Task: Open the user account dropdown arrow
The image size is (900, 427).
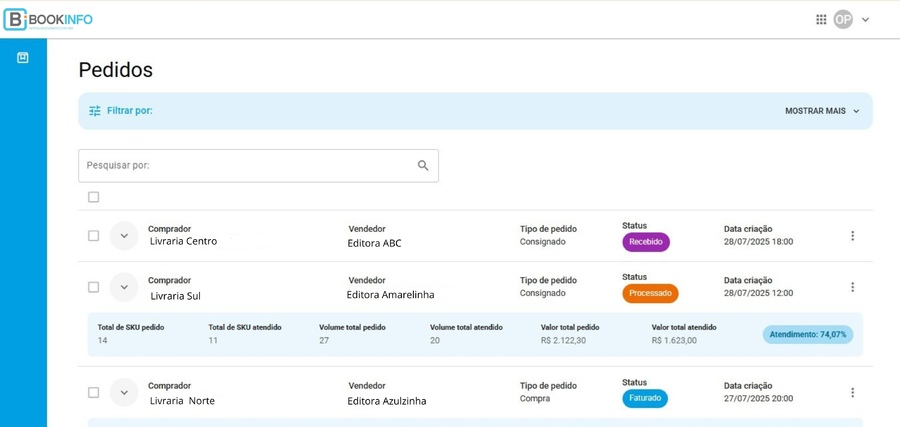Action: (865, 19)
